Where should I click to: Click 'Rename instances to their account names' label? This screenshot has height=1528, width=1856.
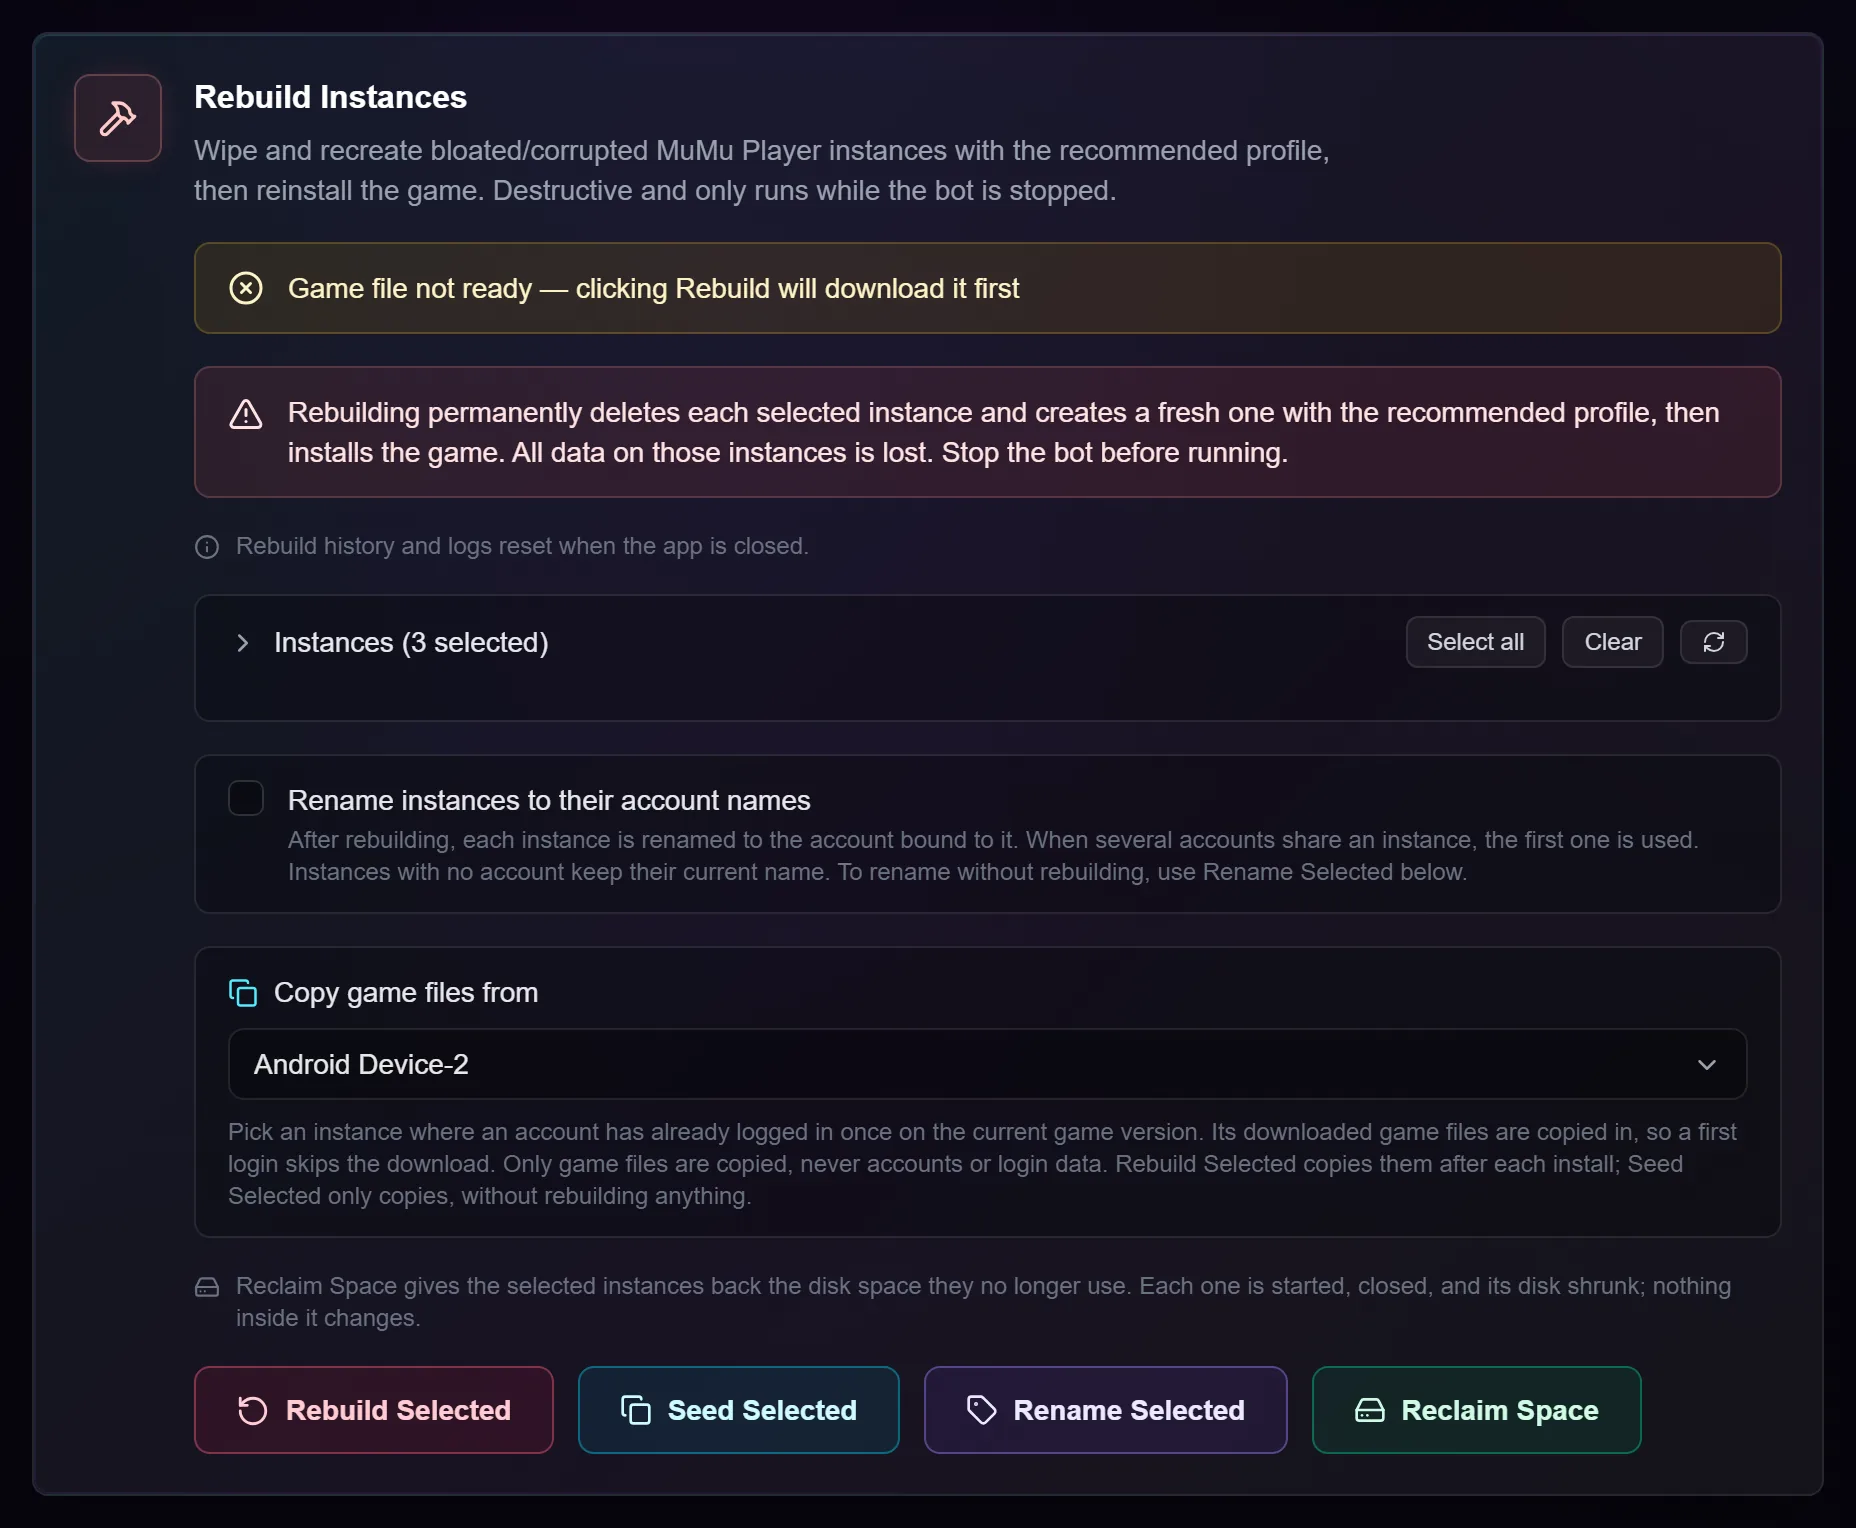[549, 800]
